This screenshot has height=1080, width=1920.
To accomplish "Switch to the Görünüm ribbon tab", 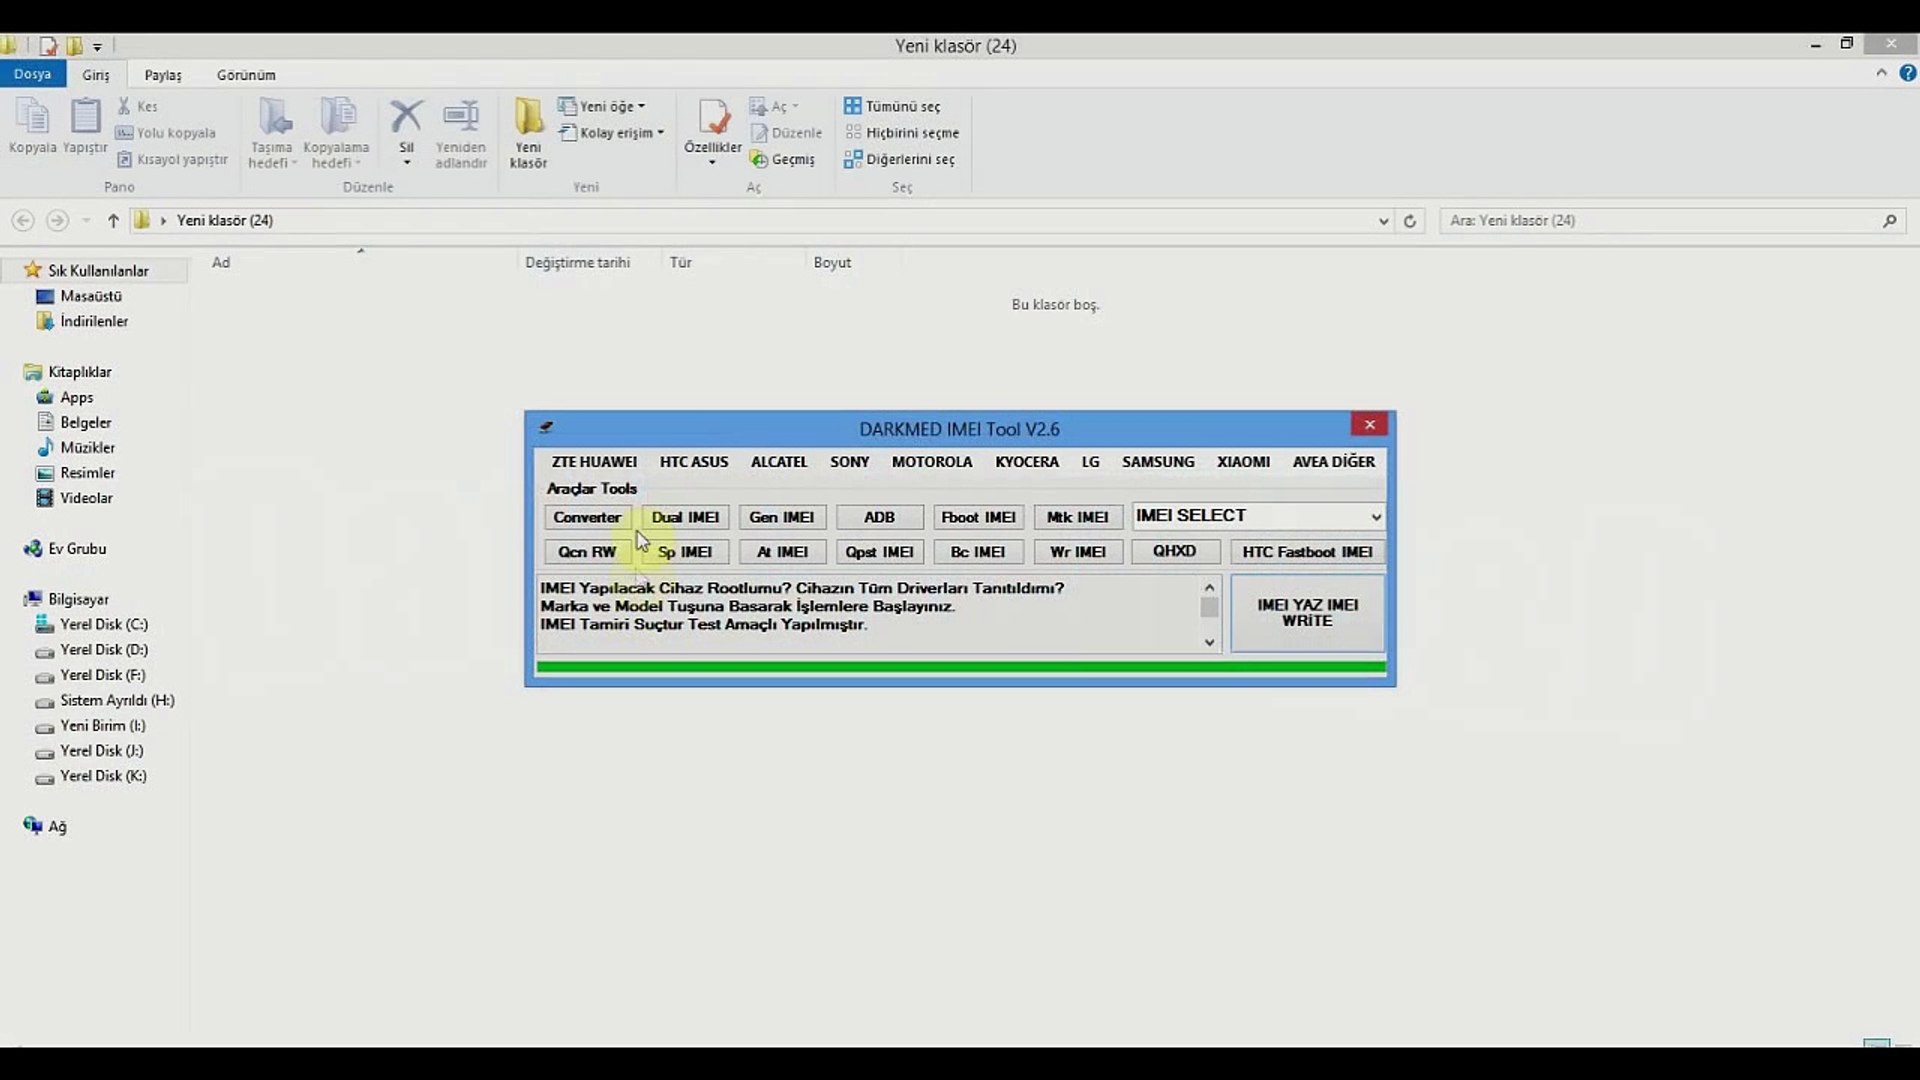I will (x=246, y=75).
